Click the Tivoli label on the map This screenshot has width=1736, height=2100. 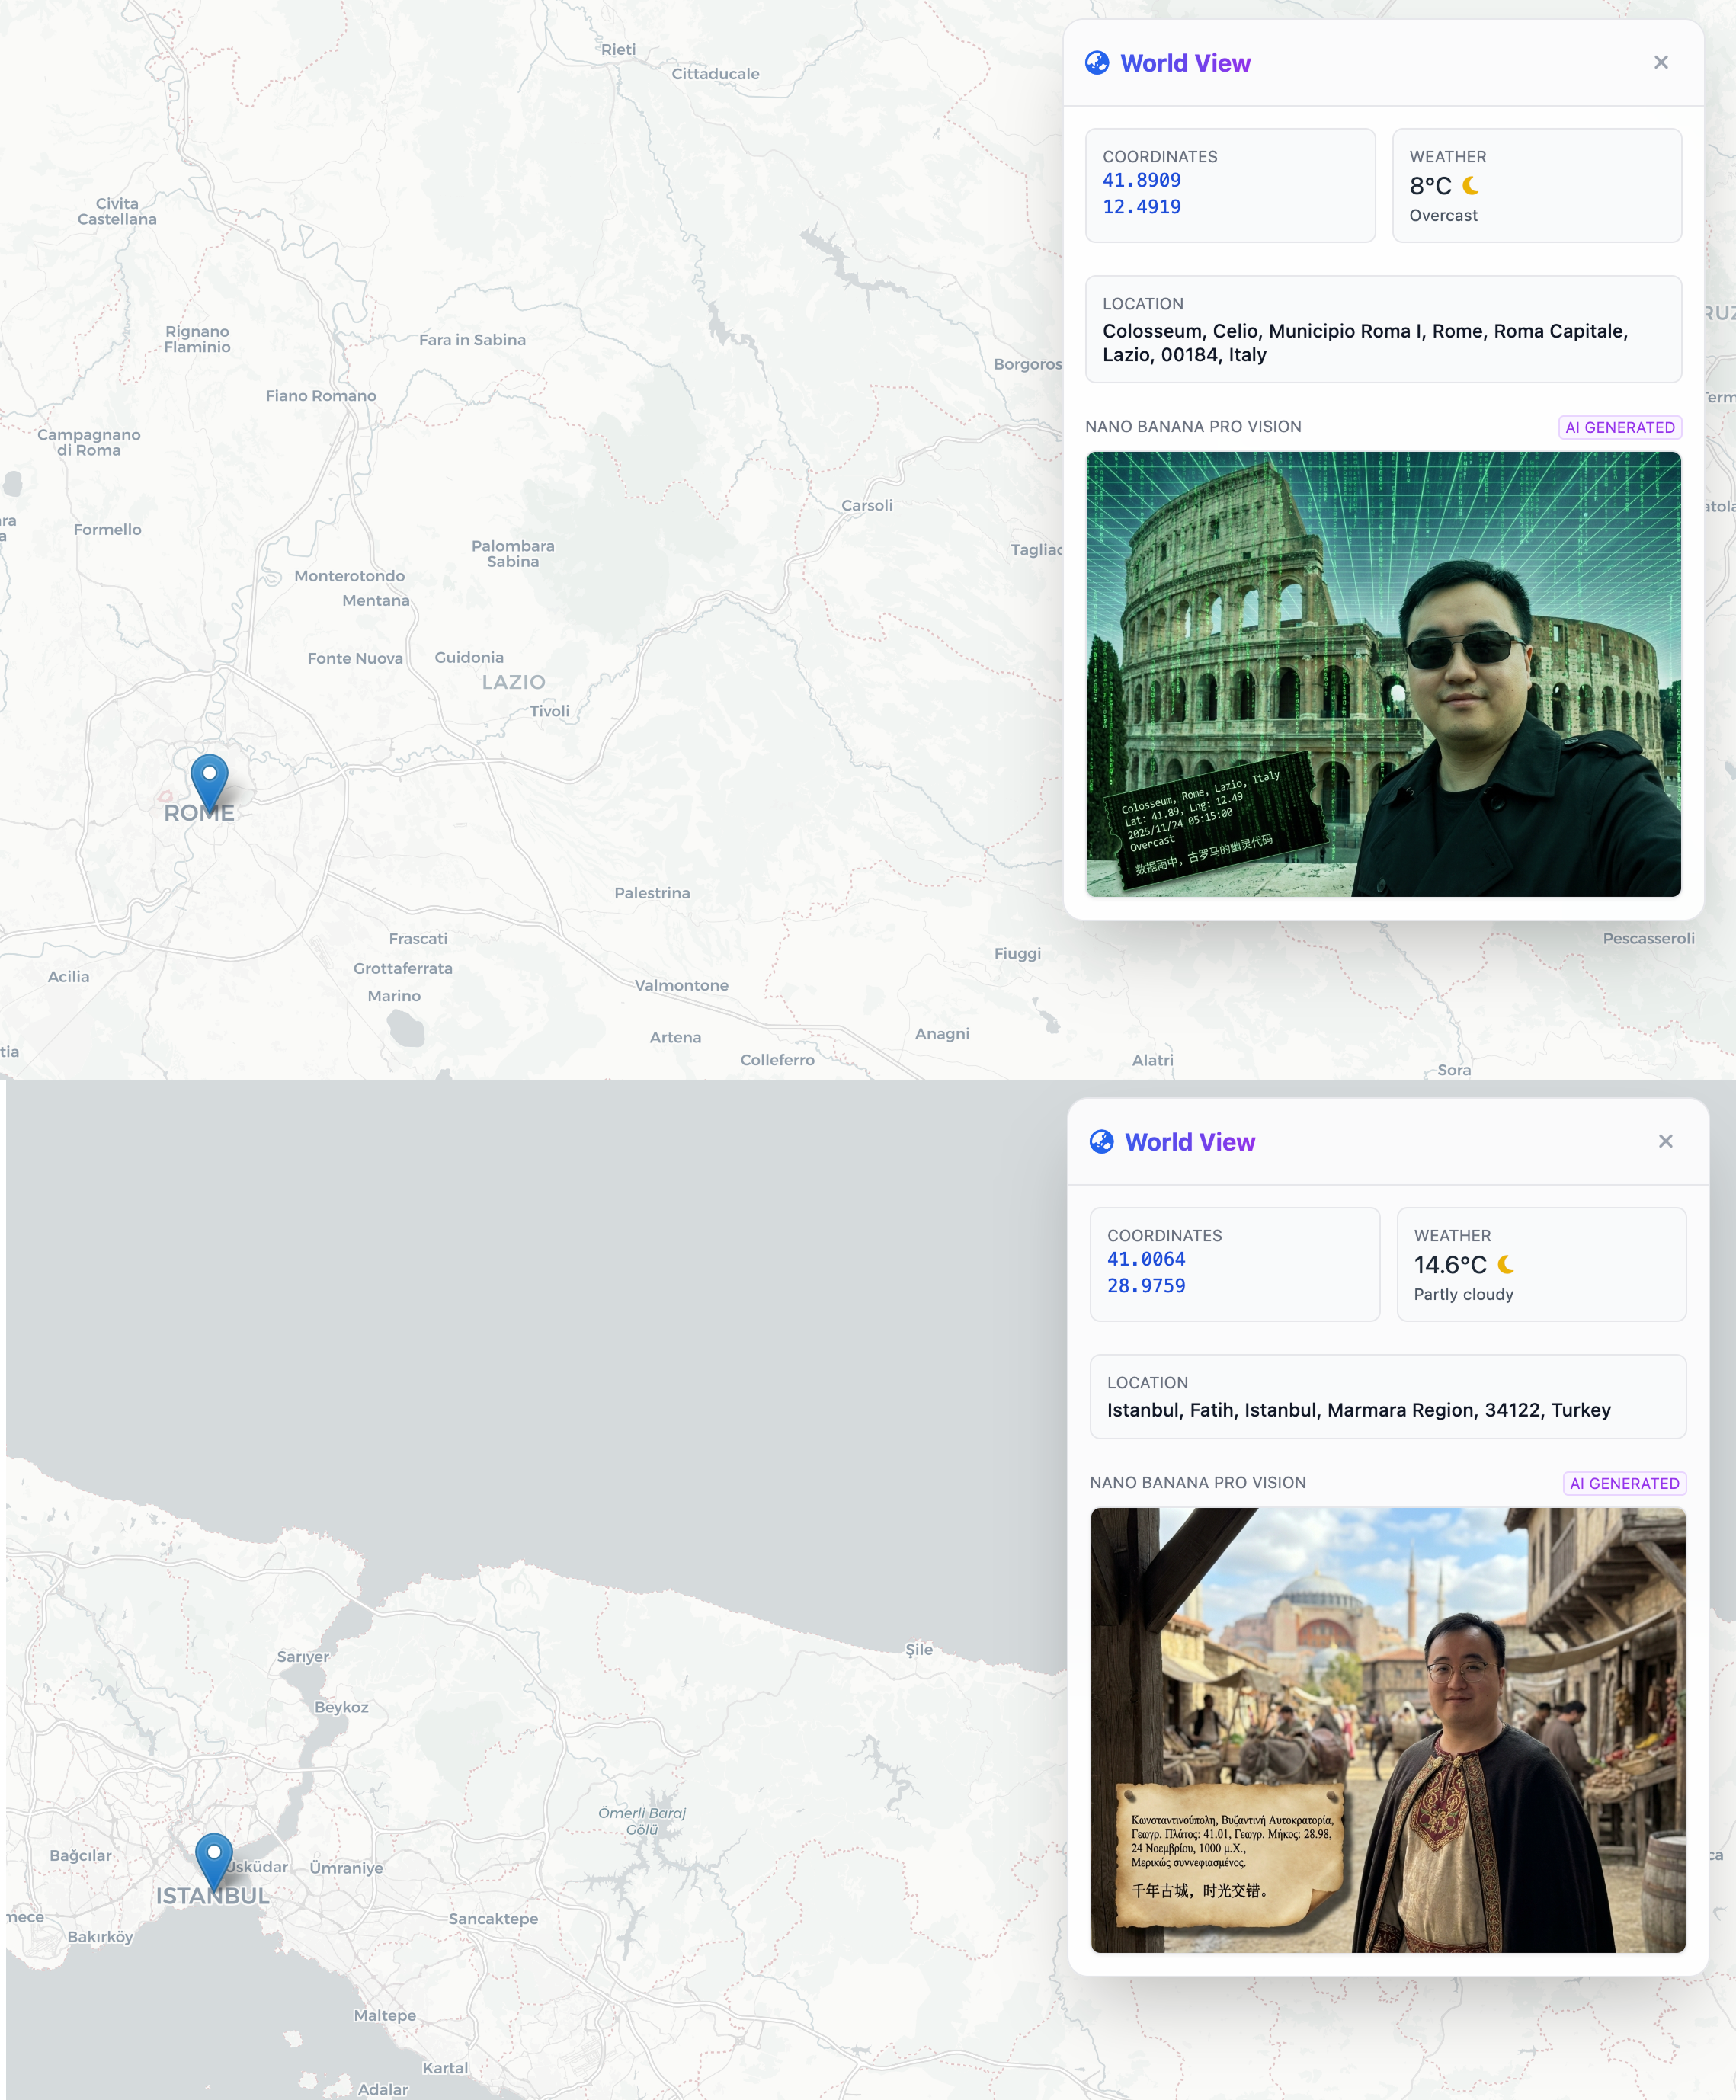[x=549, y=711]
